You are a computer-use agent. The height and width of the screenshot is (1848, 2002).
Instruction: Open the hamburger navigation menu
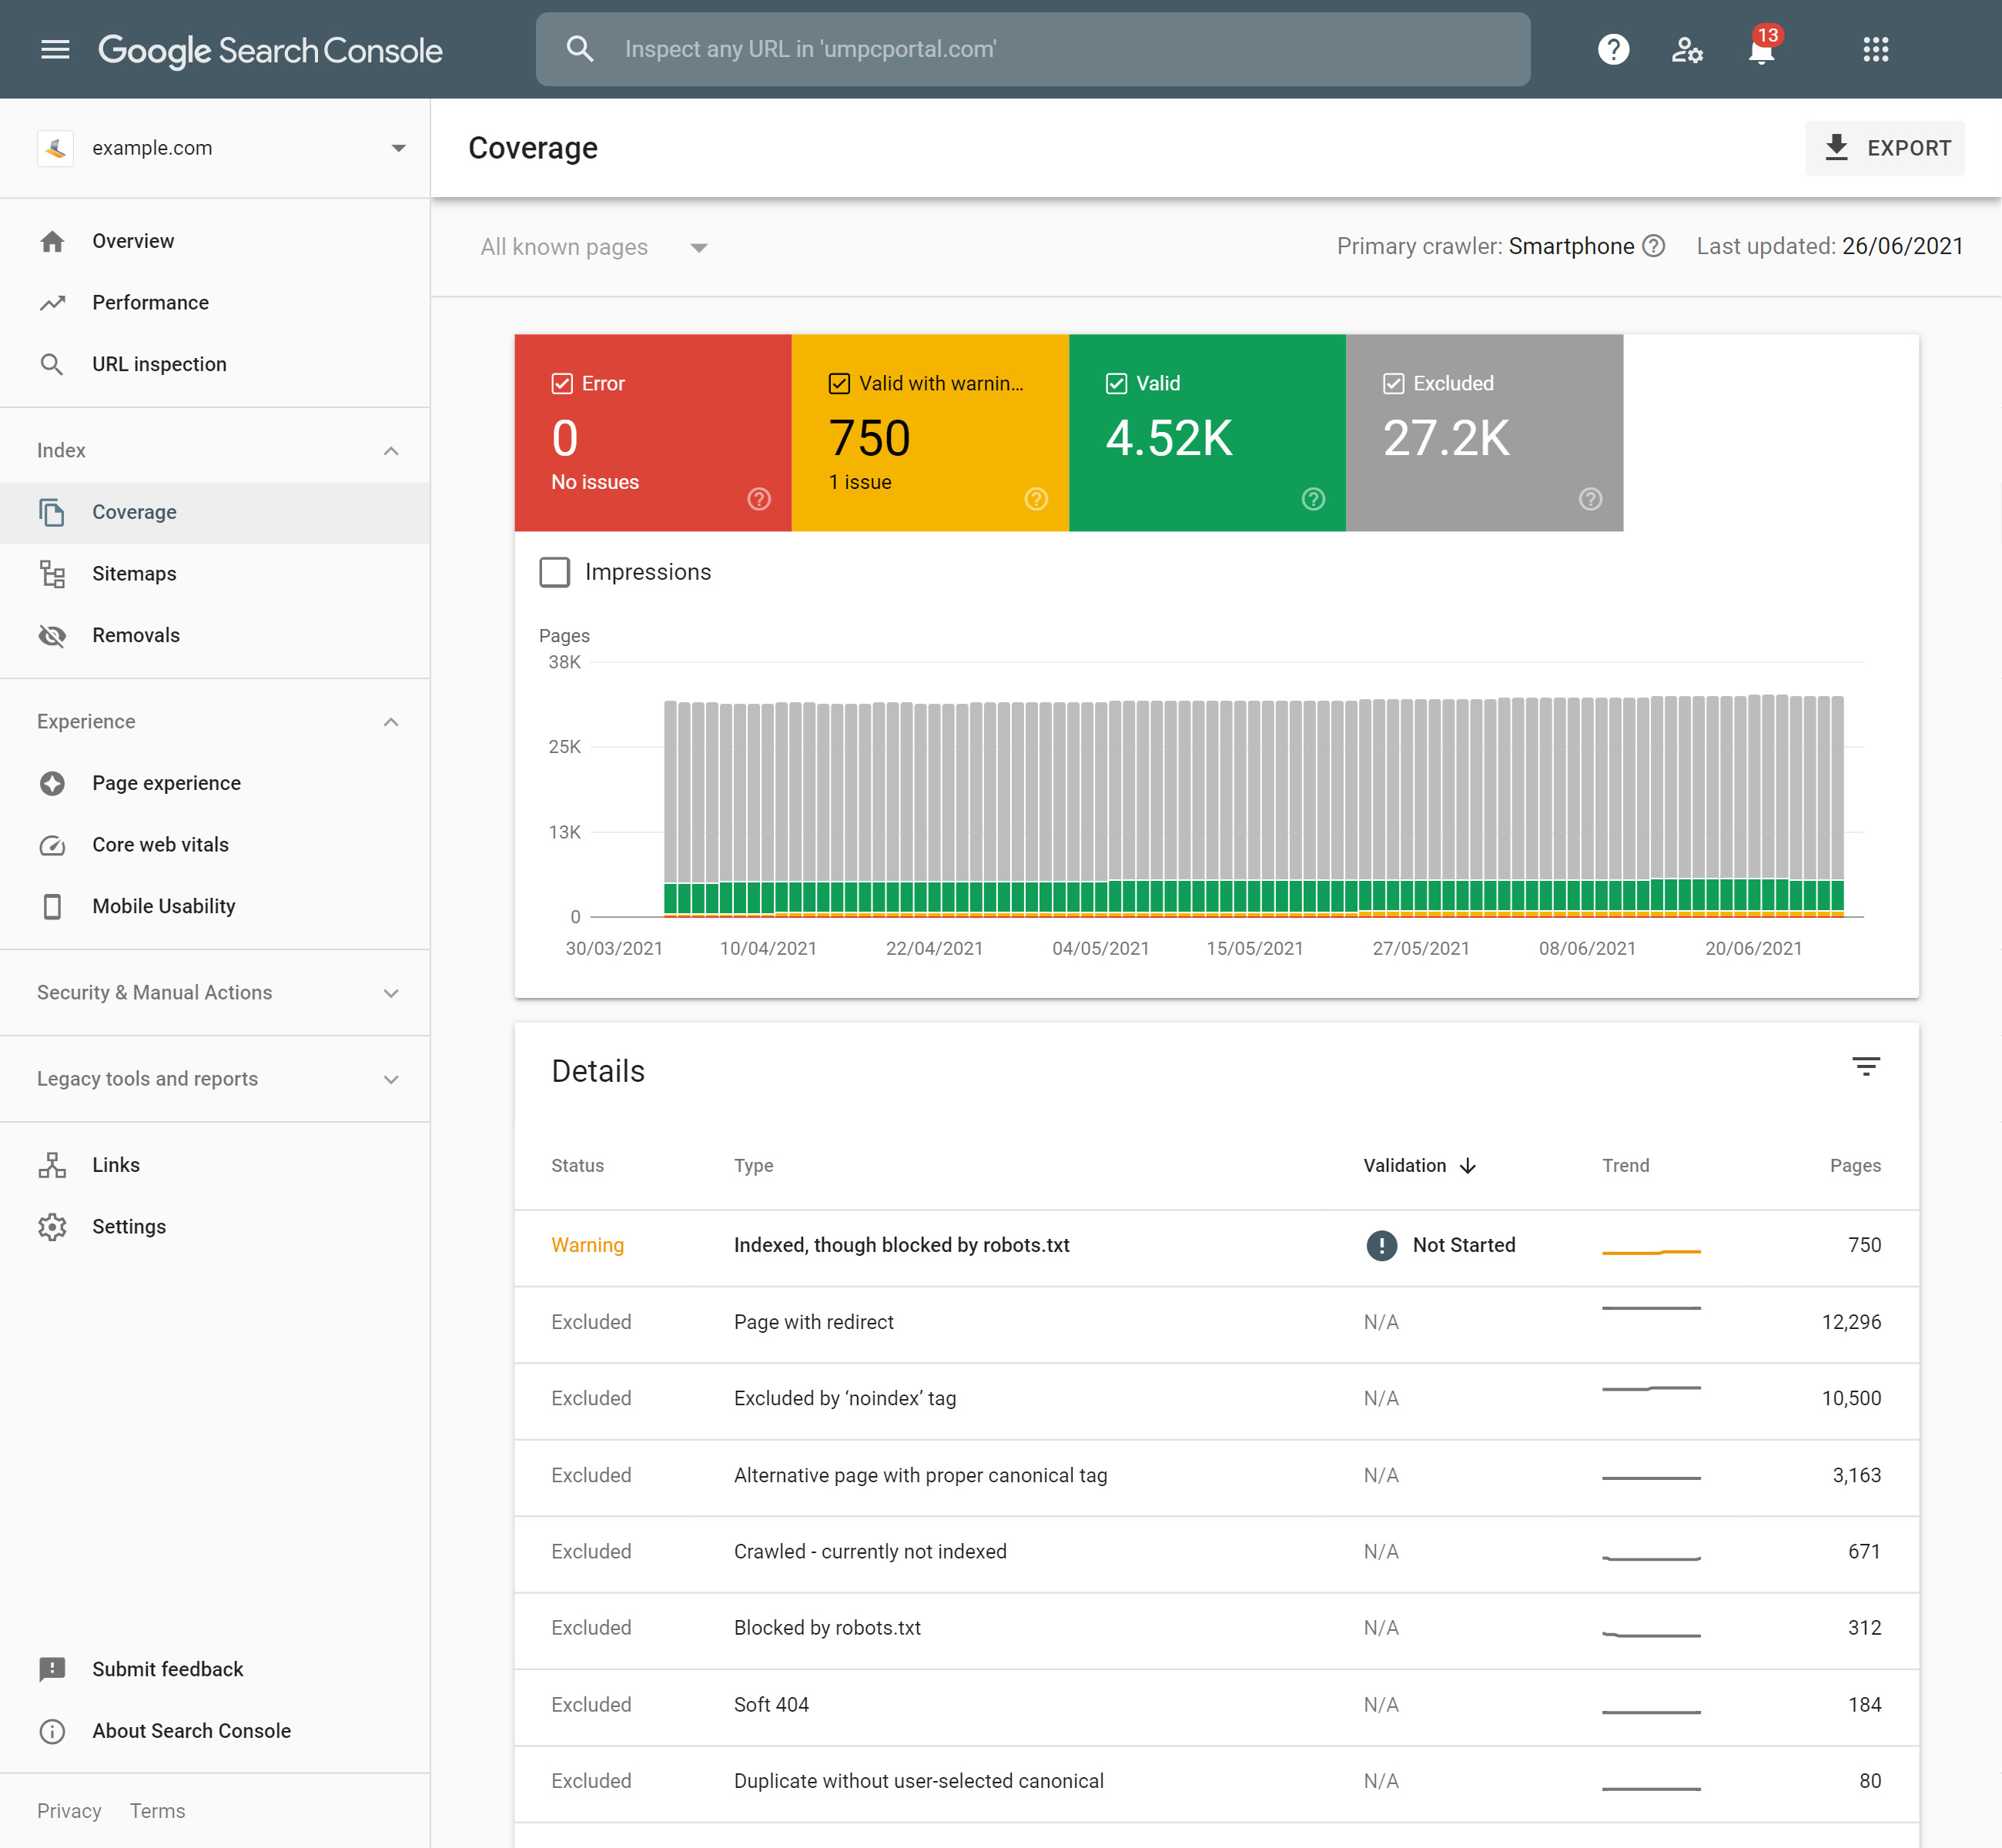[55, 49]
